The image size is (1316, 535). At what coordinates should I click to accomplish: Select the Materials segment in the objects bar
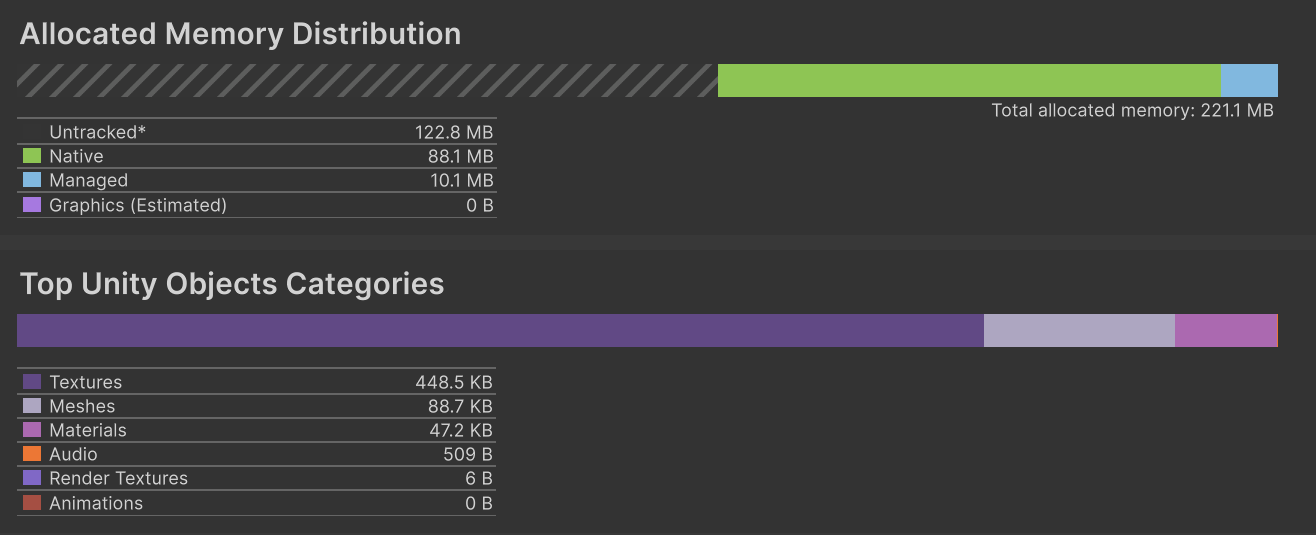pyautogui.click(x=1226, y=331)
